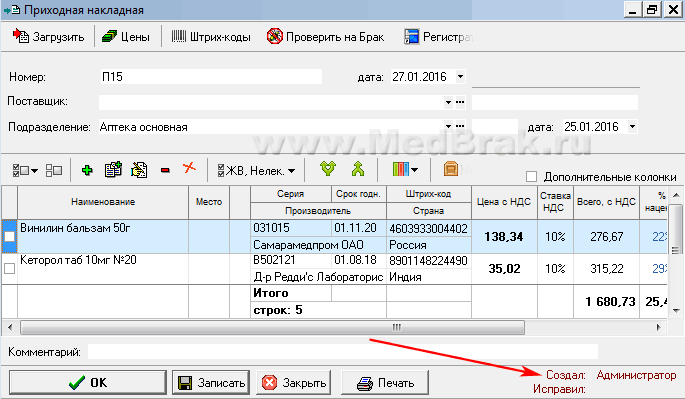Click the Загрузить toolbar button
Image resolution: width=685 pixels, height=399 pixels.
pyautogui.click(x=48, y=37)
